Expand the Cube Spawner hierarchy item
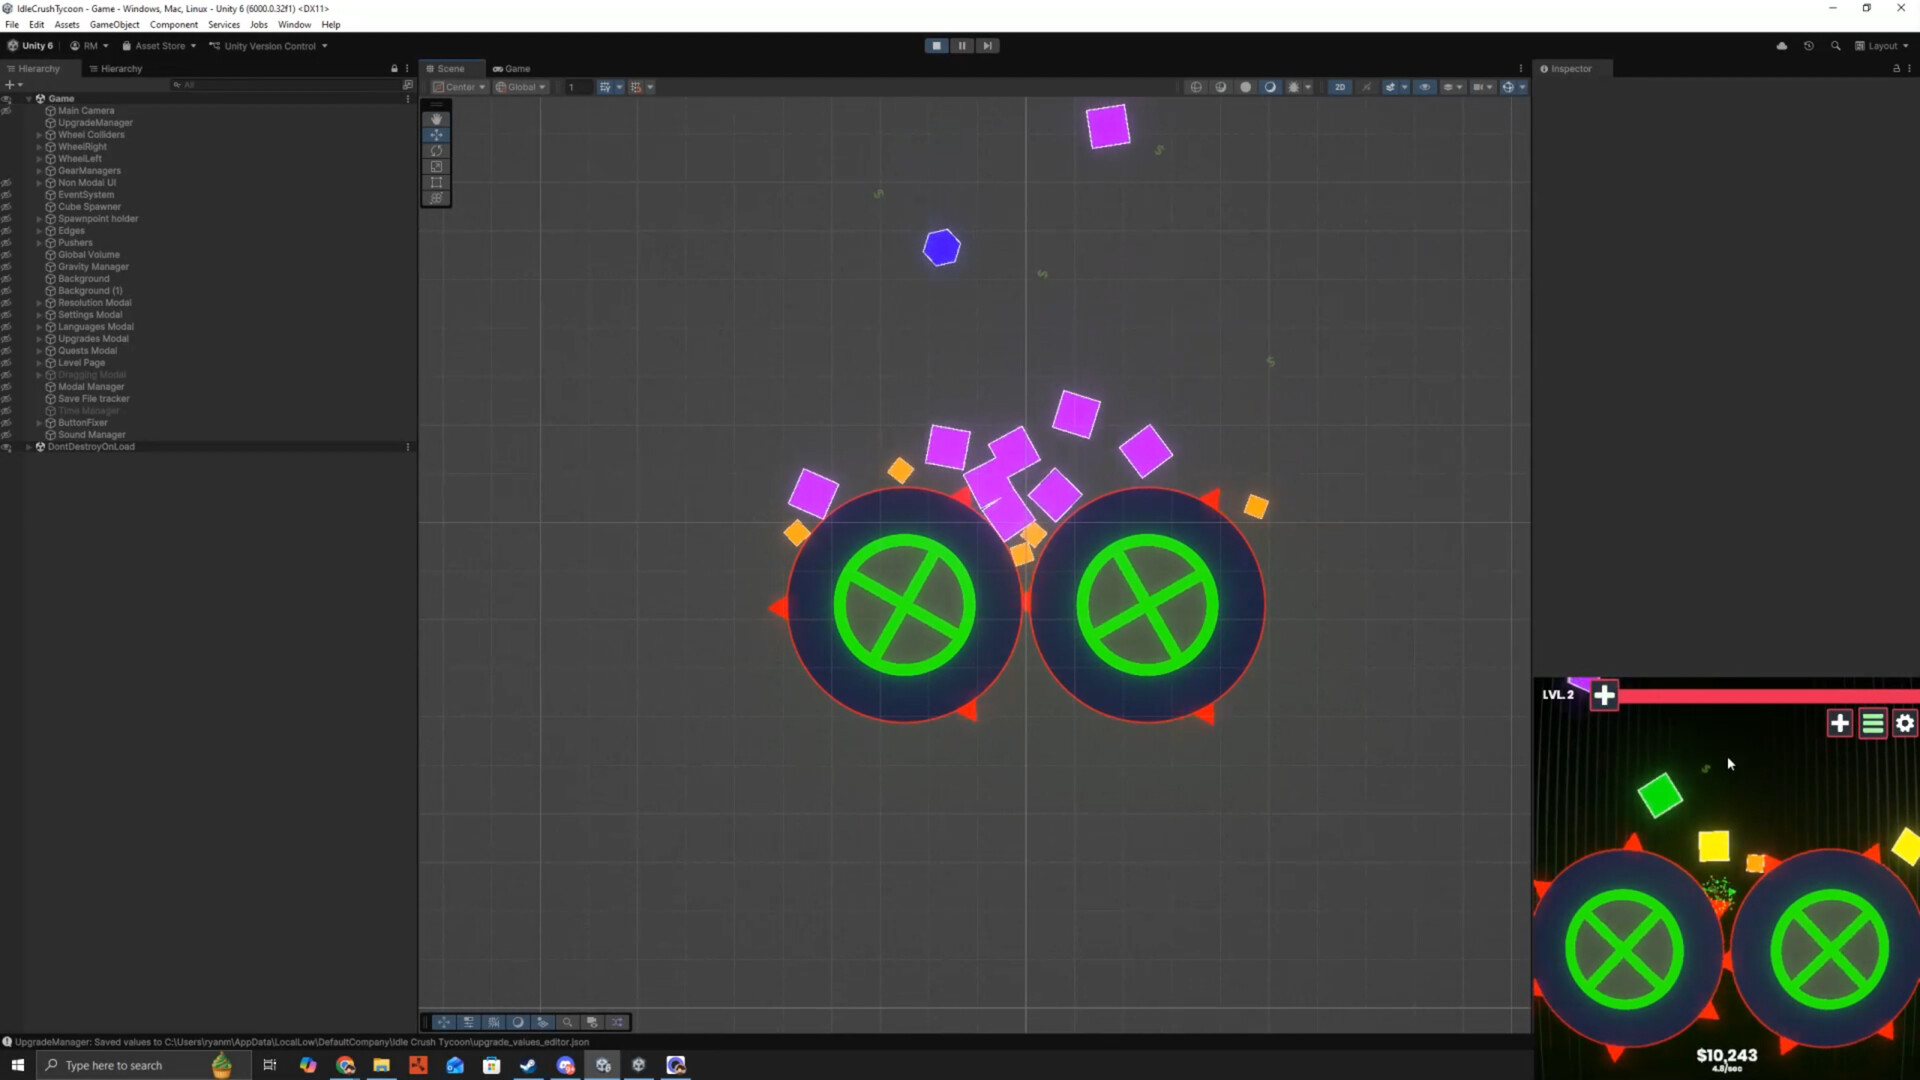The image size is (1920, 1080). [x=38, y=207]
